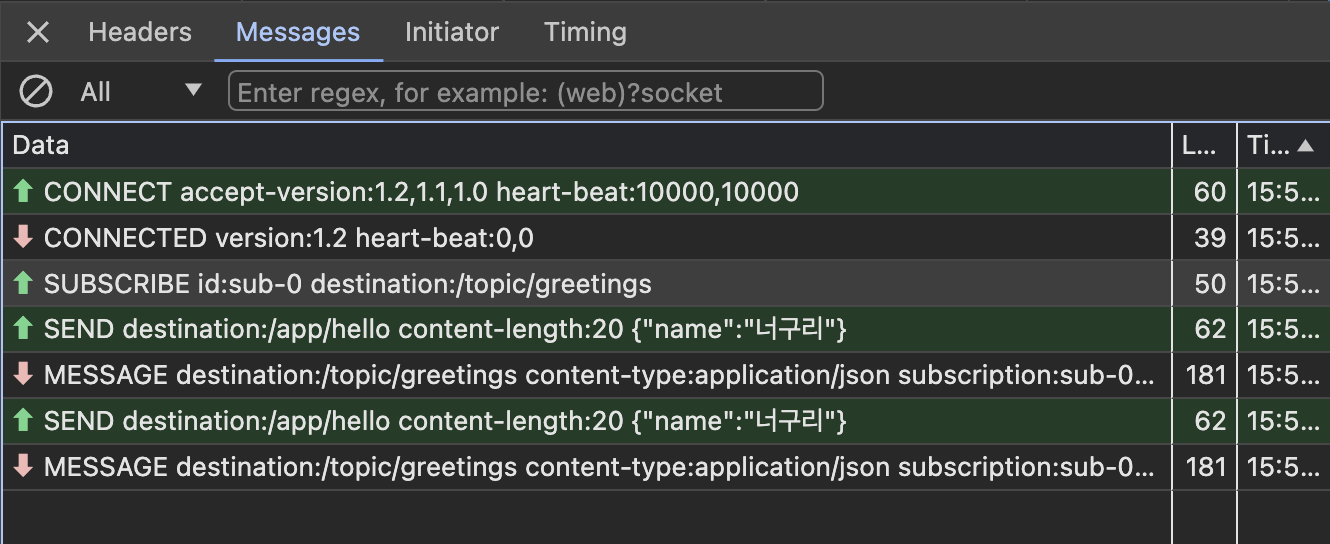Close the WebSocket details panel

tap(38, 33)
